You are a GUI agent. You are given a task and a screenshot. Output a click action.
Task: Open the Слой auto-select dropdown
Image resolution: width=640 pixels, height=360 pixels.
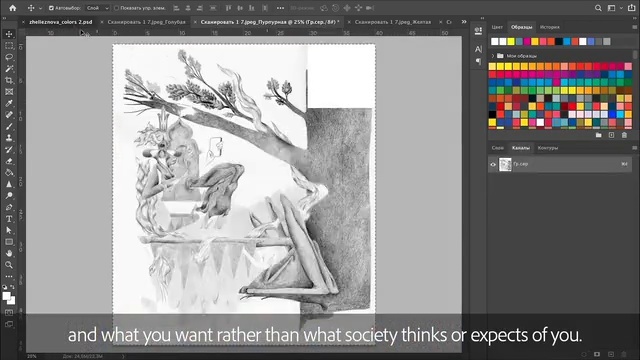pos(98,8)
